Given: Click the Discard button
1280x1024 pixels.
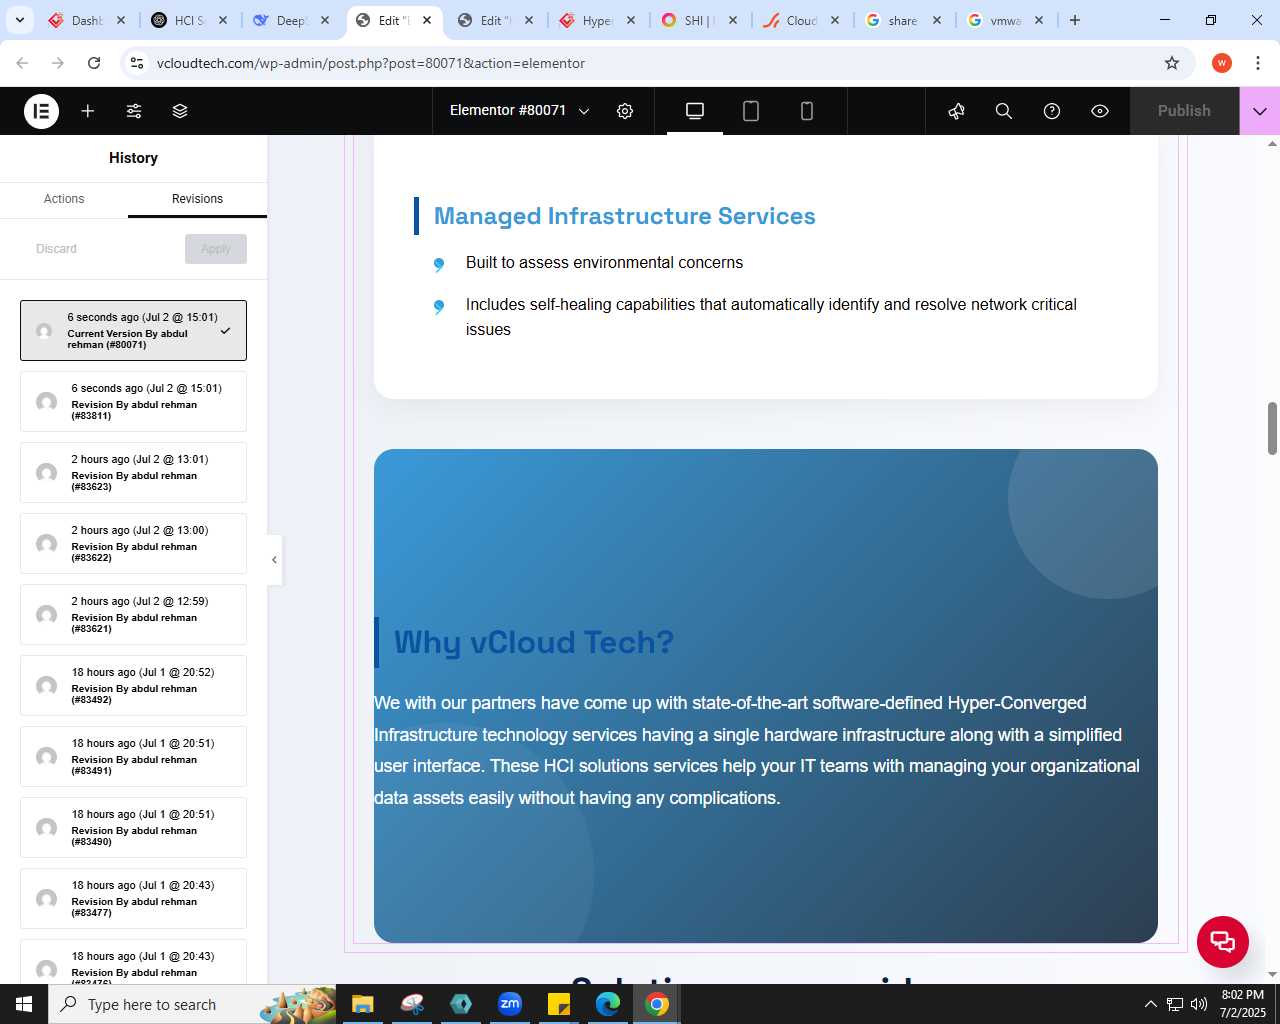Looking at the screenshot, I should click(x=56, y=249).
